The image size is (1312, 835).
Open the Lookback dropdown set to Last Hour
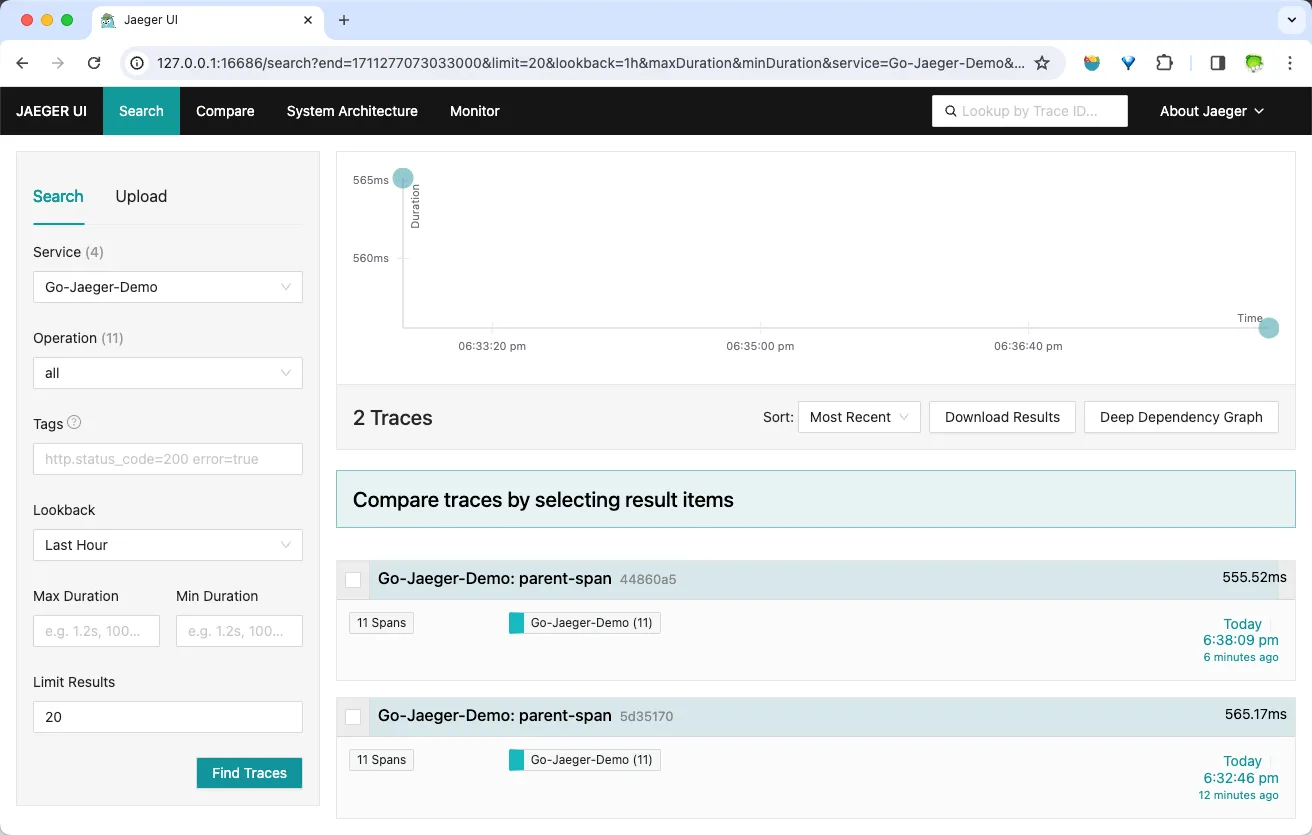pos(168,545)
